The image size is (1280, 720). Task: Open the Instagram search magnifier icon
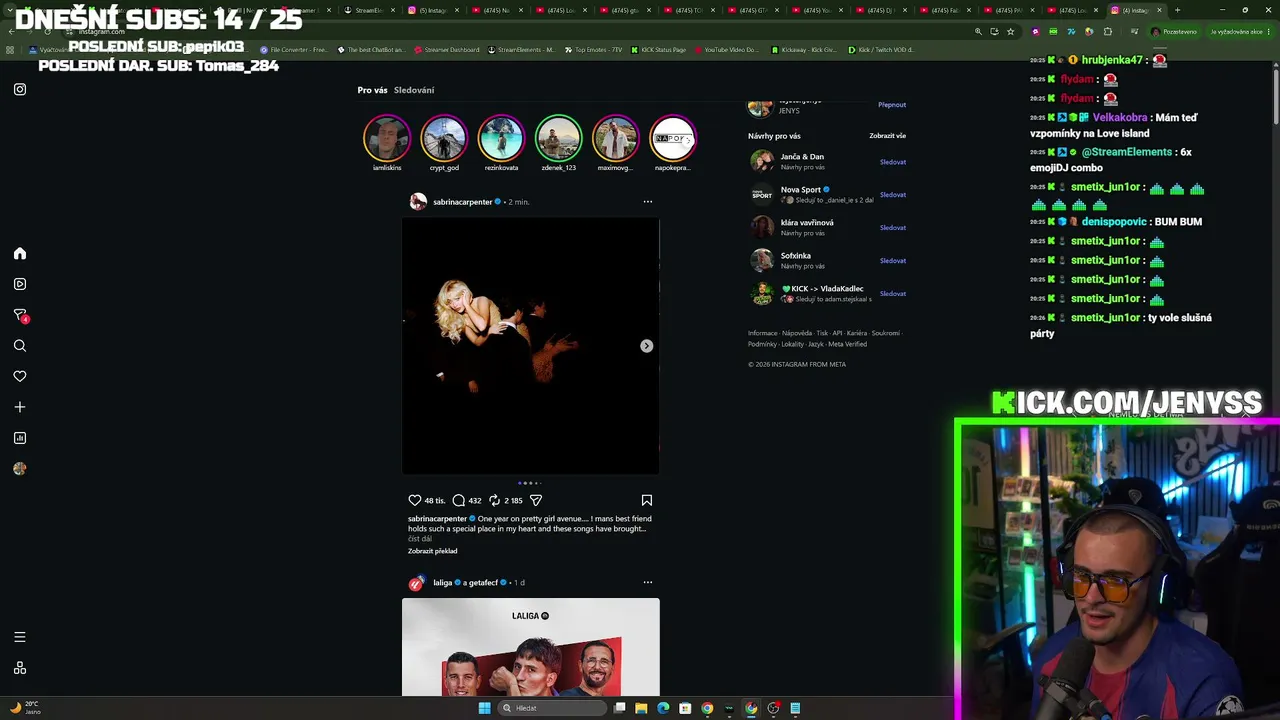[x=20, y=346]
